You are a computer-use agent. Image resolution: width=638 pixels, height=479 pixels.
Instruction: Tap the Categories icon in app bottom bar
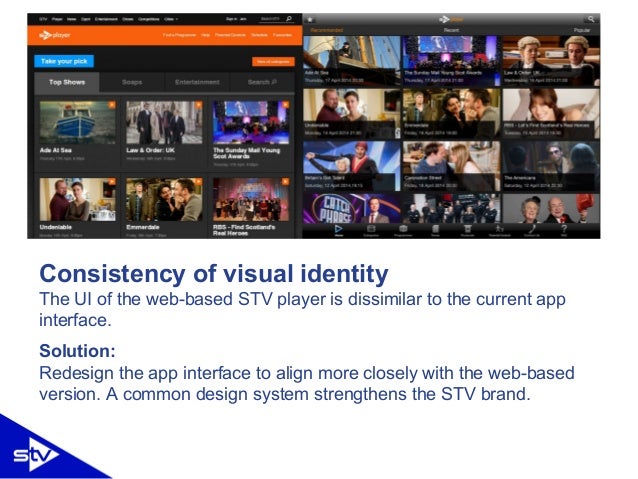(371, 230)
